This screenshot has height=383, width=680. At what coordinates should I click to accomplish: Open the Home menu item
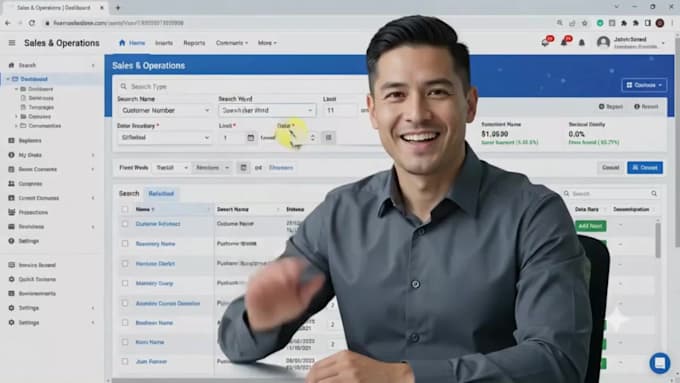(x=132, y=43)
